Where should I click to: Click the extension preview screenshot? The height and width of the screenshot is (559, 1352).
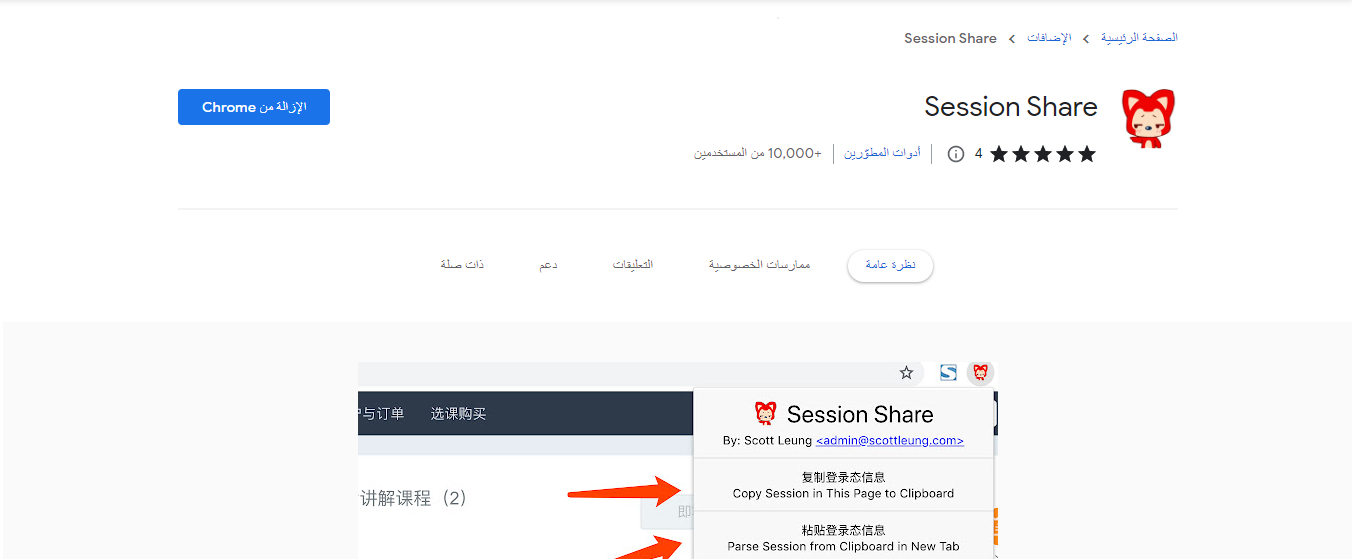tap(678, 460)
